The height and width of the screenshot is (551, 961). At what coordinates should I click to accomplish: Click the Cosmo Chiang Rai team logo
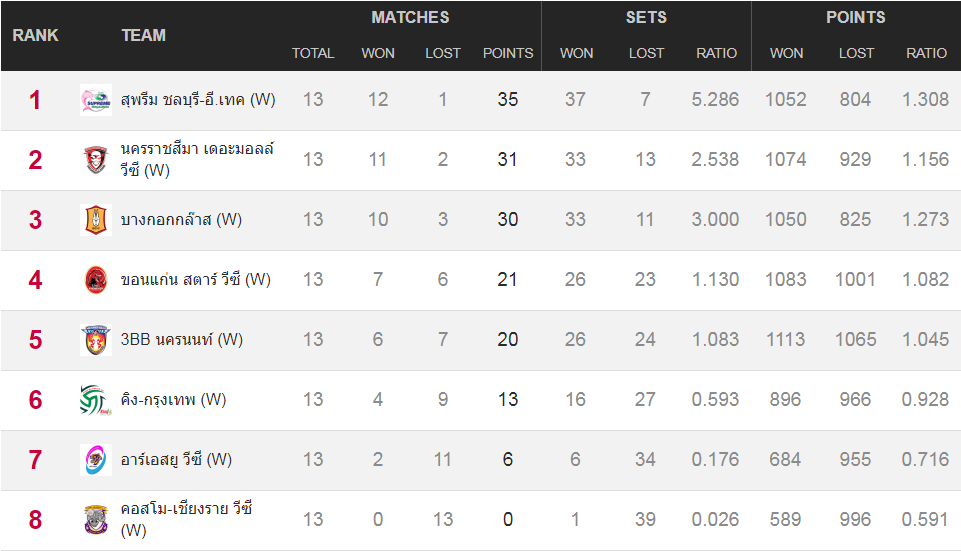pos(96,520)
